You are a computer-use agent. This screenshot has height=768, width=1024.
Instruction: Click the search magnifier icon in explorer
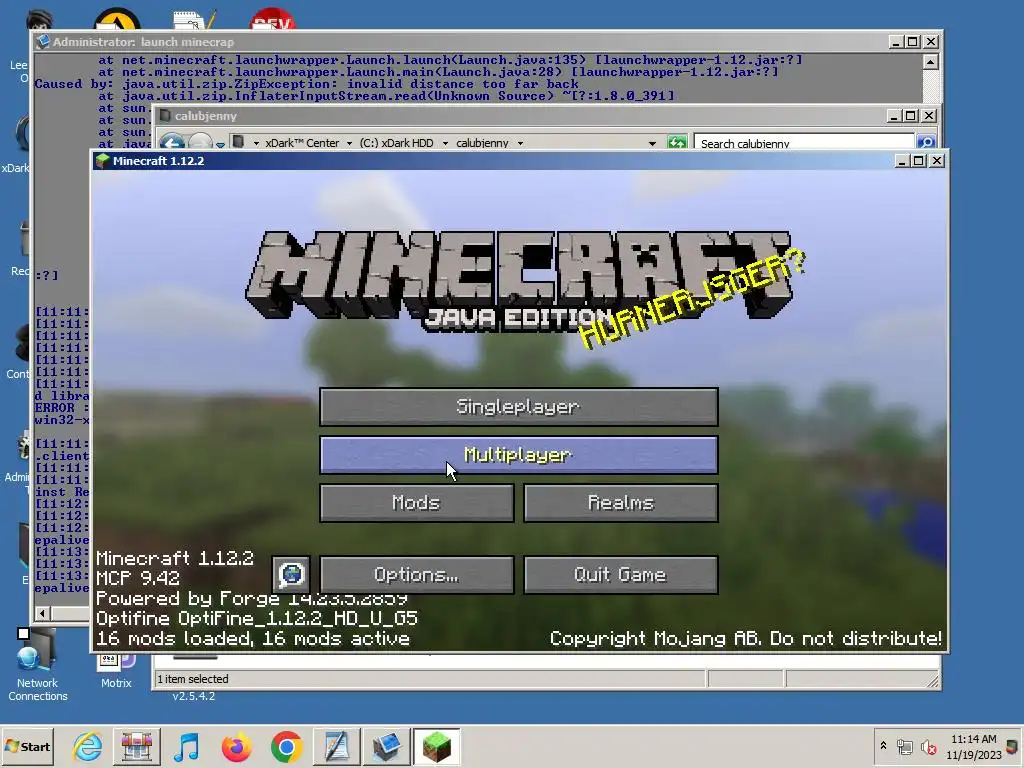(926, 142)
